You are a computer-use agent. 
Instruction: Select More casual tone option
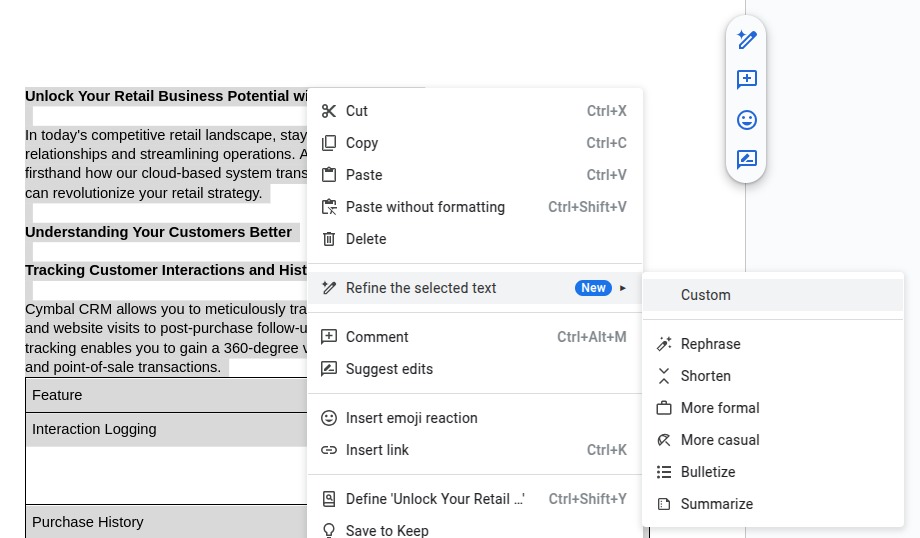pos(720,440)
